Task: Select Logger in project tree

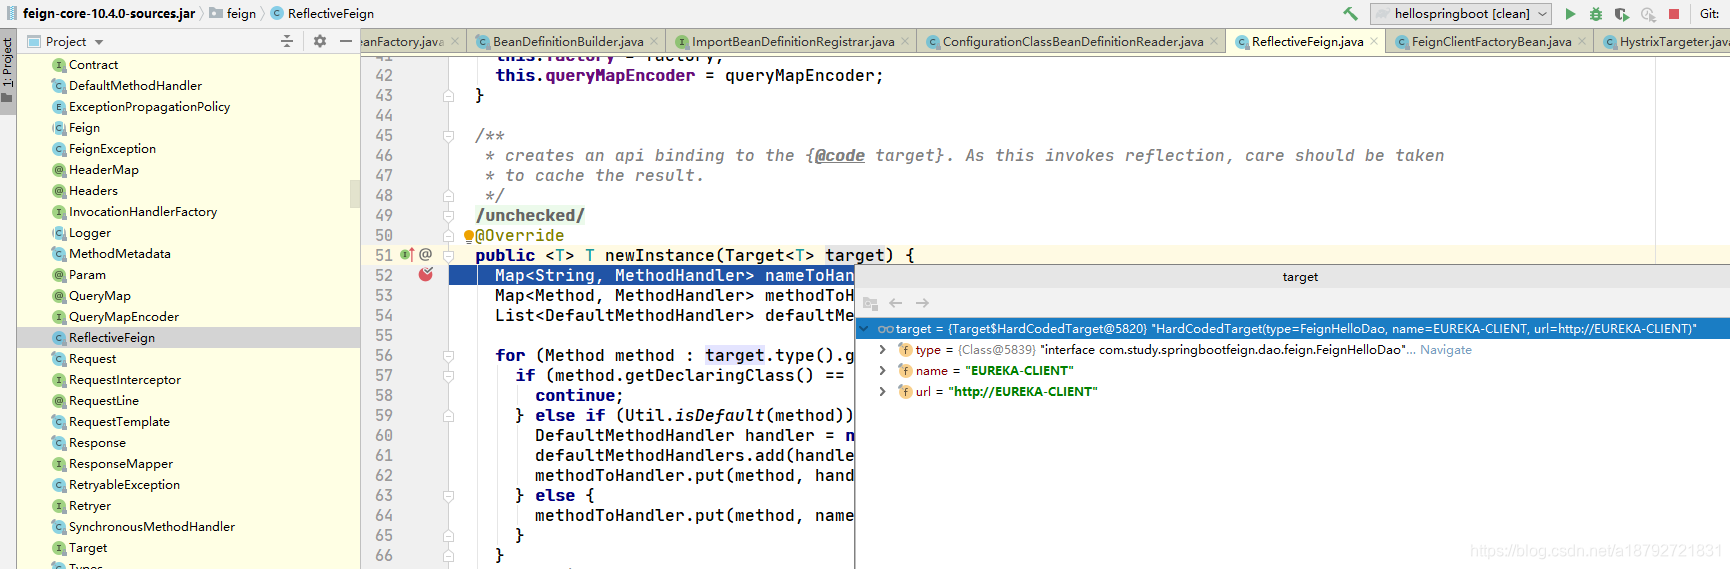Action: click(x=89, y=233)
